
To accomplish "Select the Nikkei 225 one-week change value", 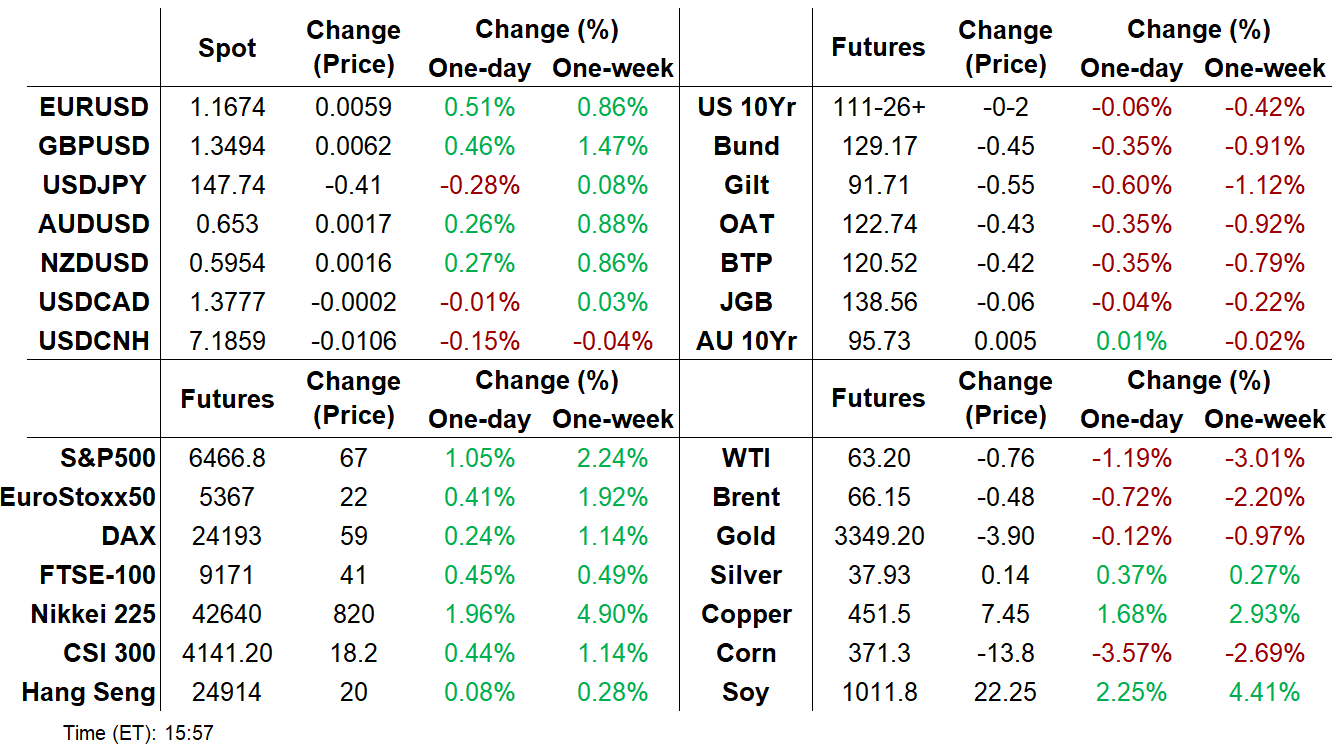I will coord(613,614).
